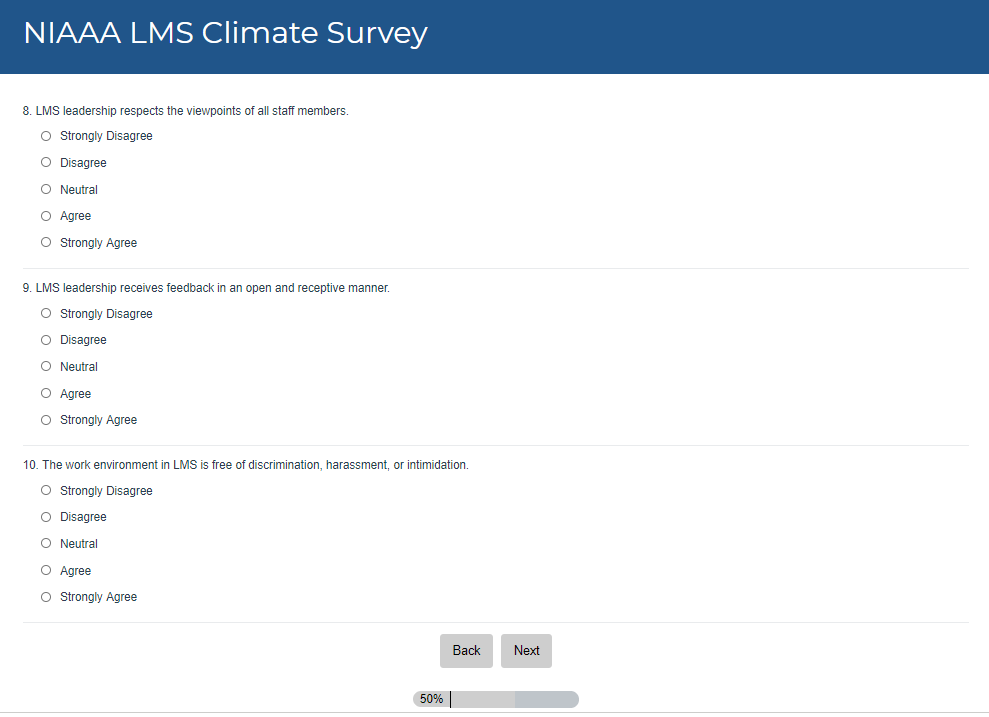Go to the previous page with Back
Viewport: 989px width, 717px height.
tap(466, 651)
